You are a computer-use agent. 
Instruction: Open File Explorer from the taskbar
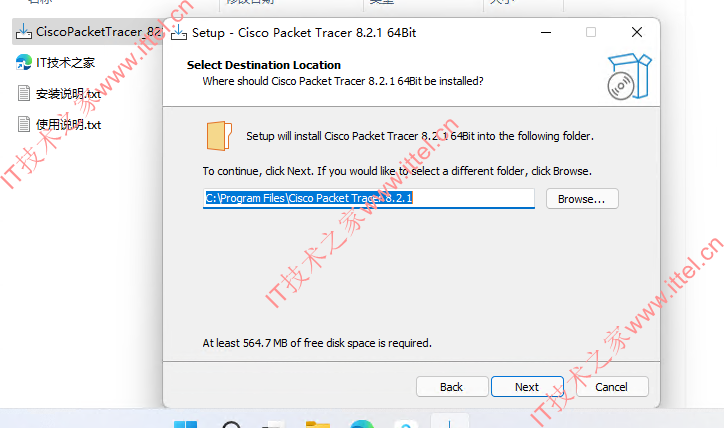[x=318, y=424]
